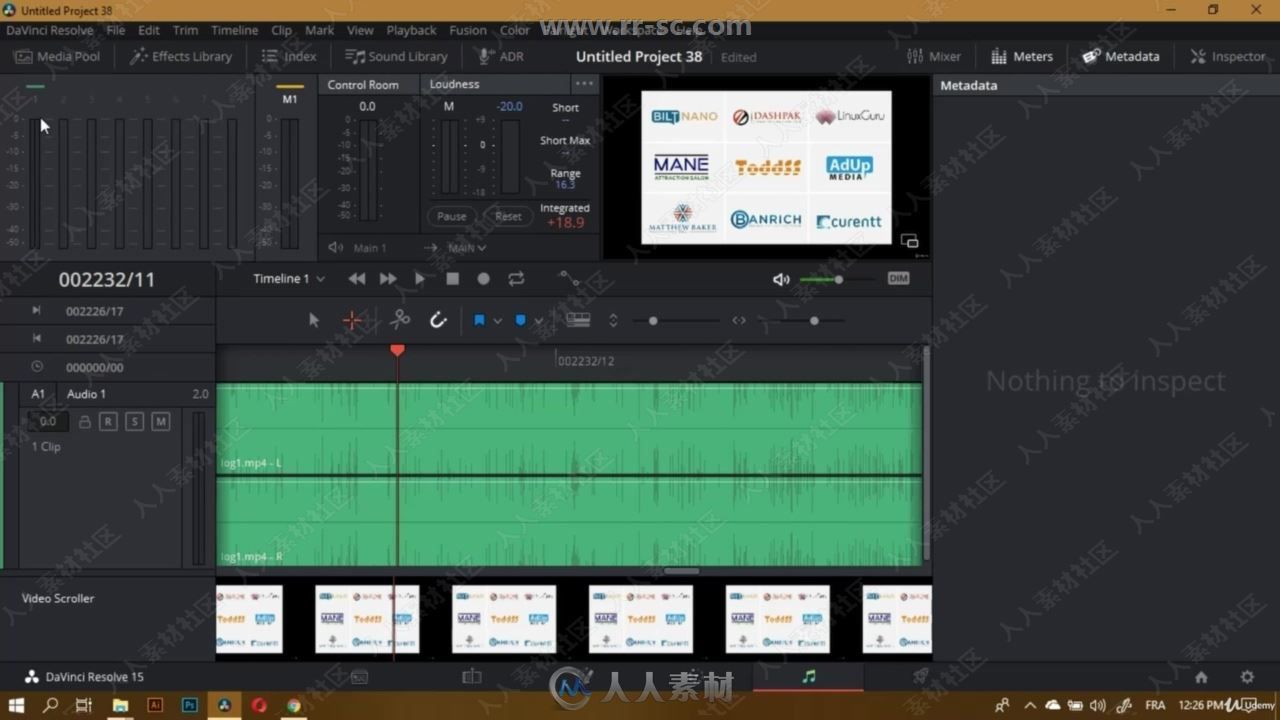The width and height of the screenshot is (1280, 720).
Task: Click the first Video Scroller thumbnail
Action: 249,619
